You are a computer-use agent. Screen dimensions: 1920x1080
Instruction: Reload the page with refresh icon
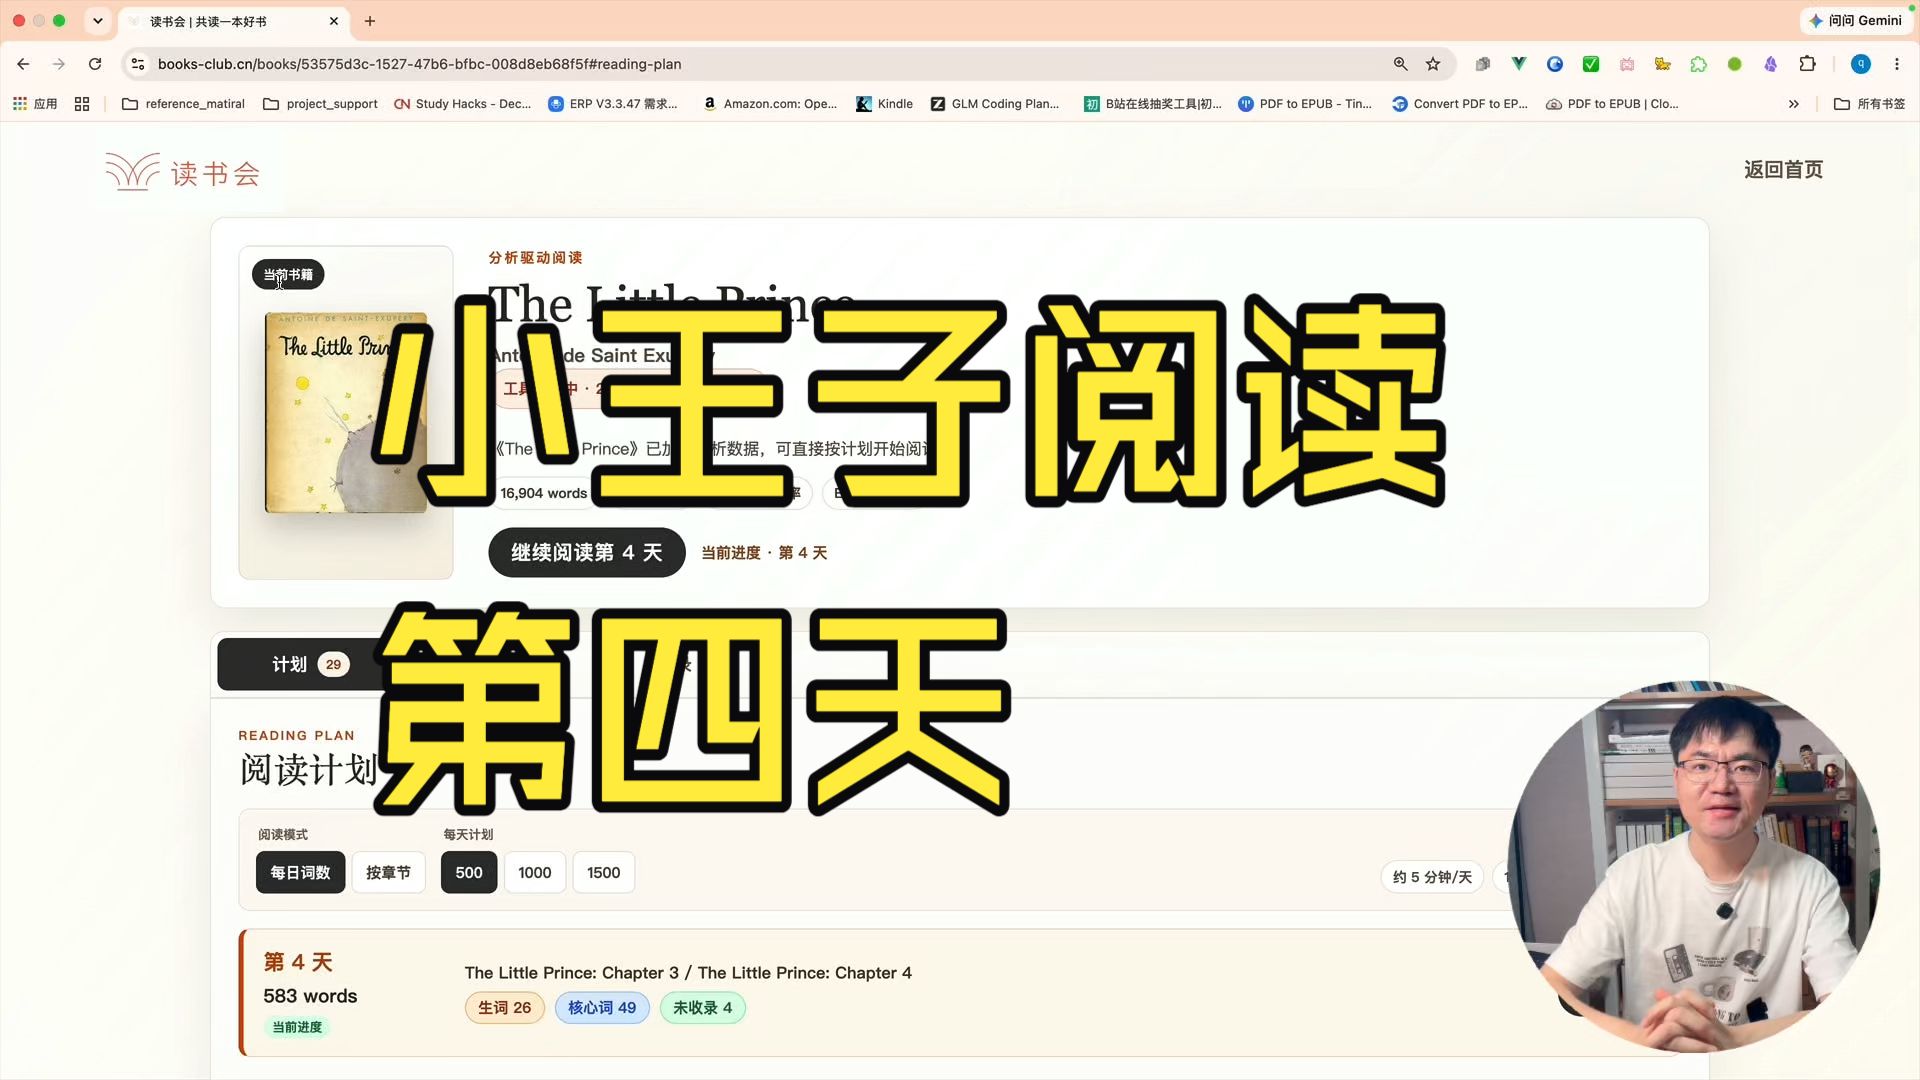[x=95, y=64]
